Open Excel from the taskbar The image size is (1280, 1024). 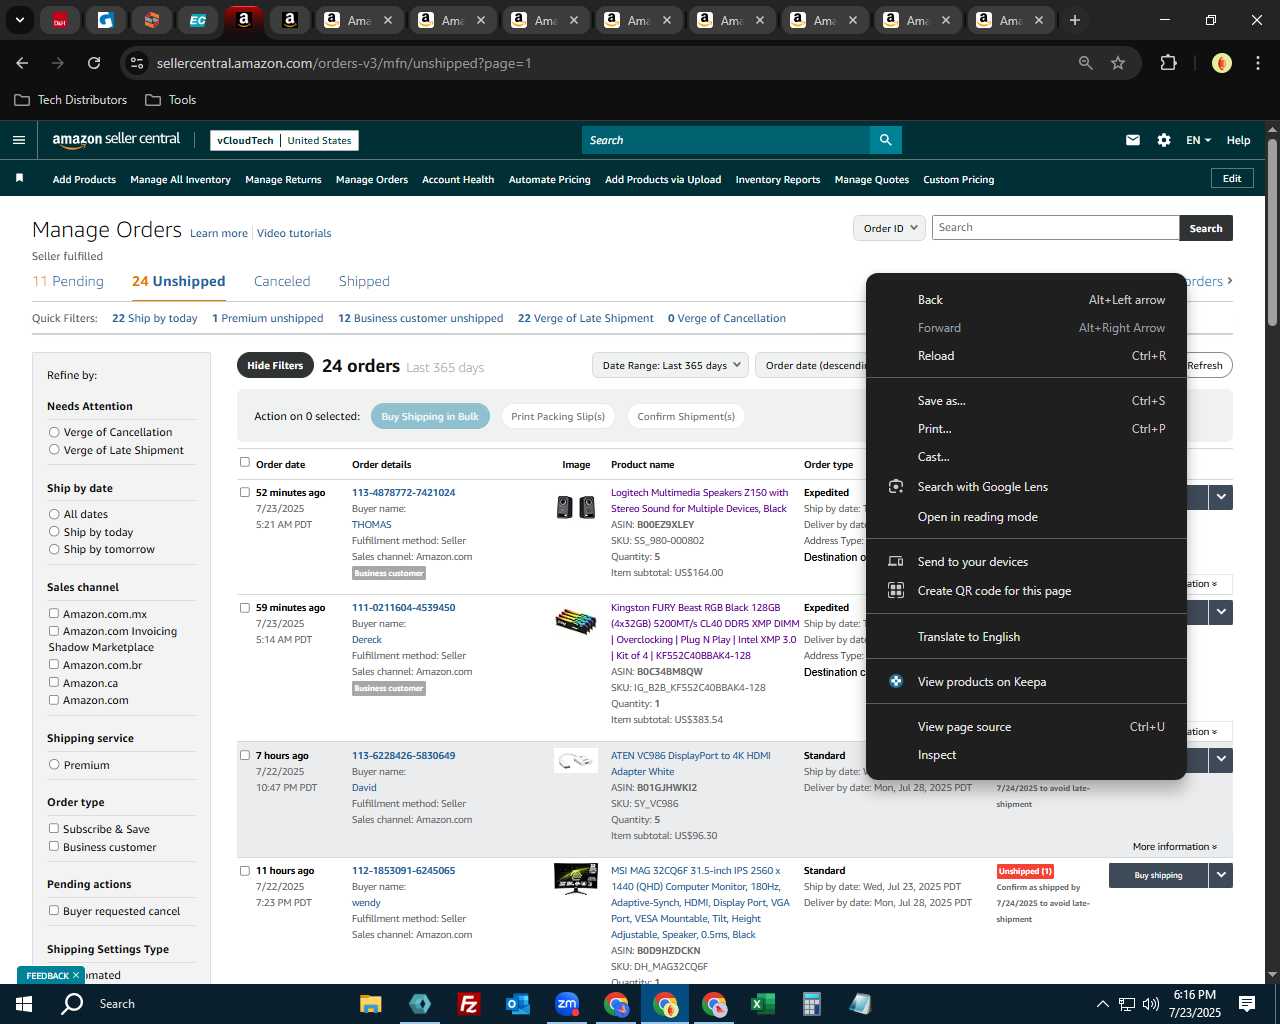763,1004
